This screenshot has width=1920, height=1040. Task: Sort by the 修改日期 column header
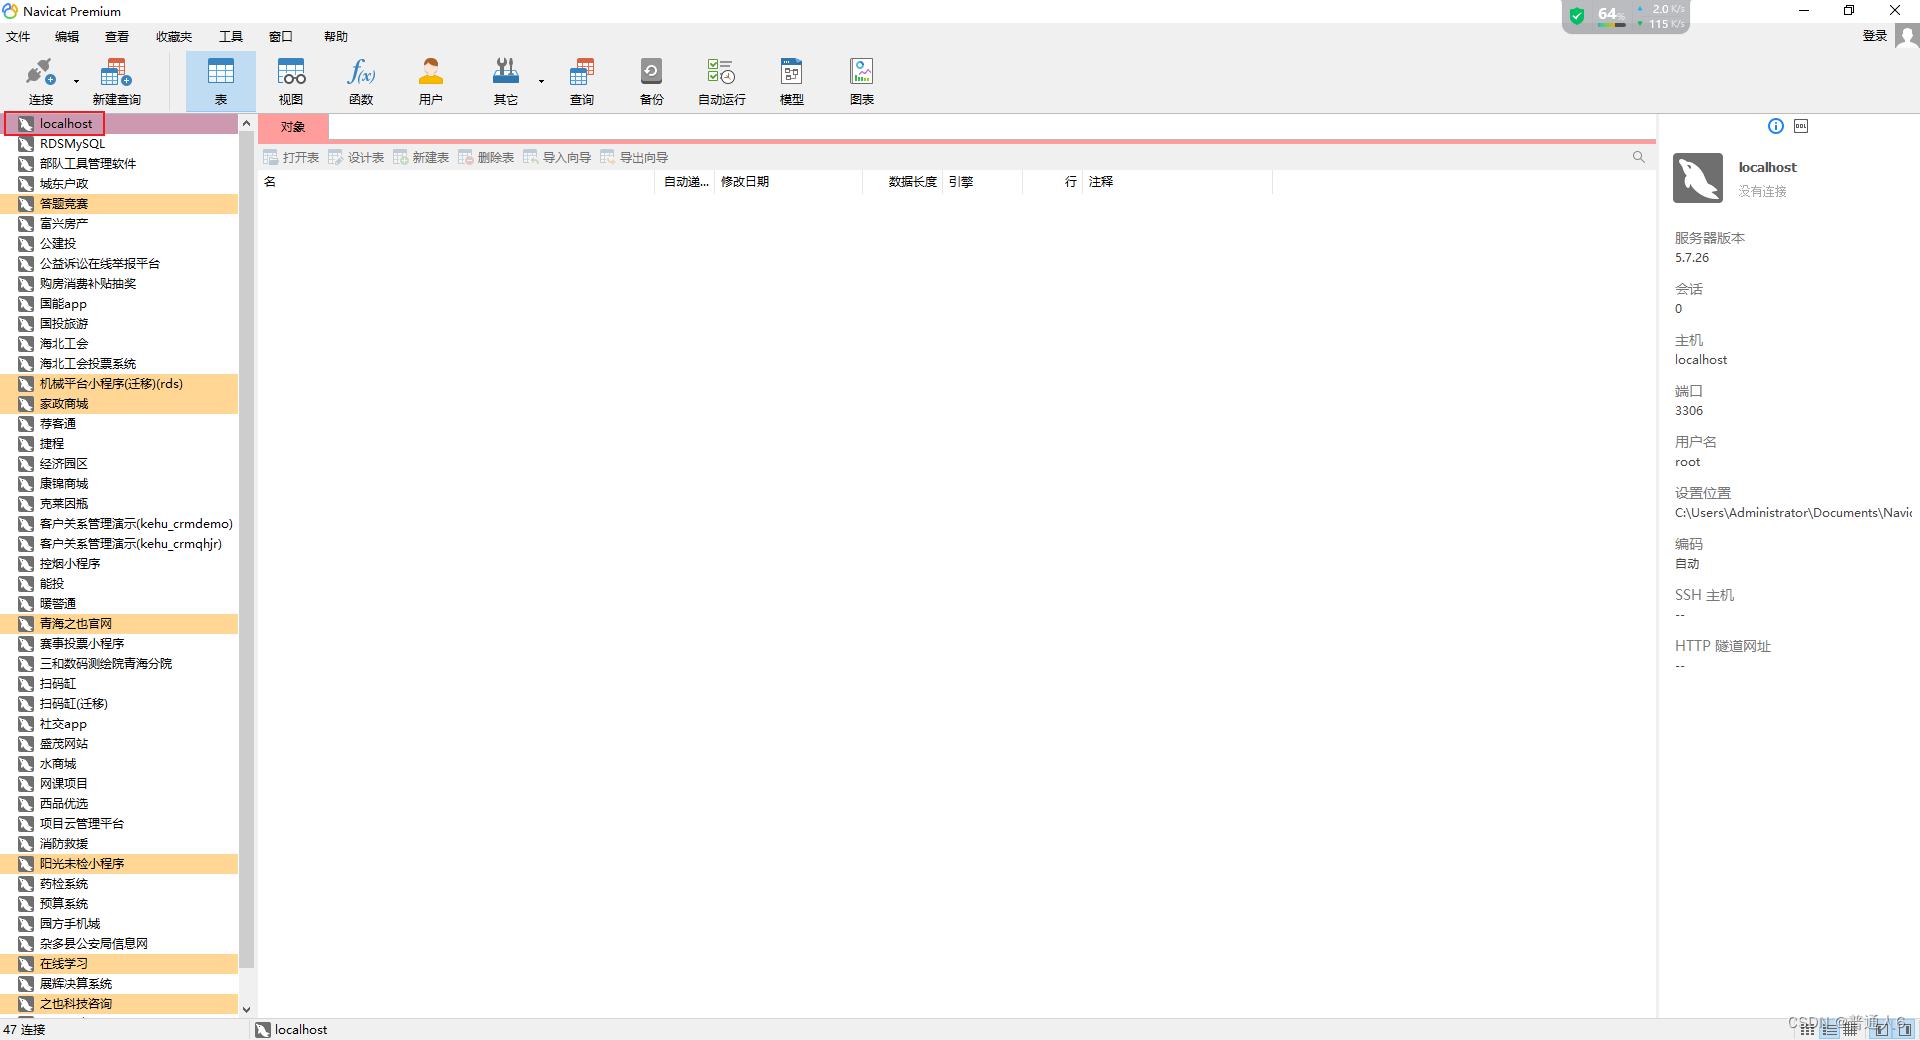point(788,182)
